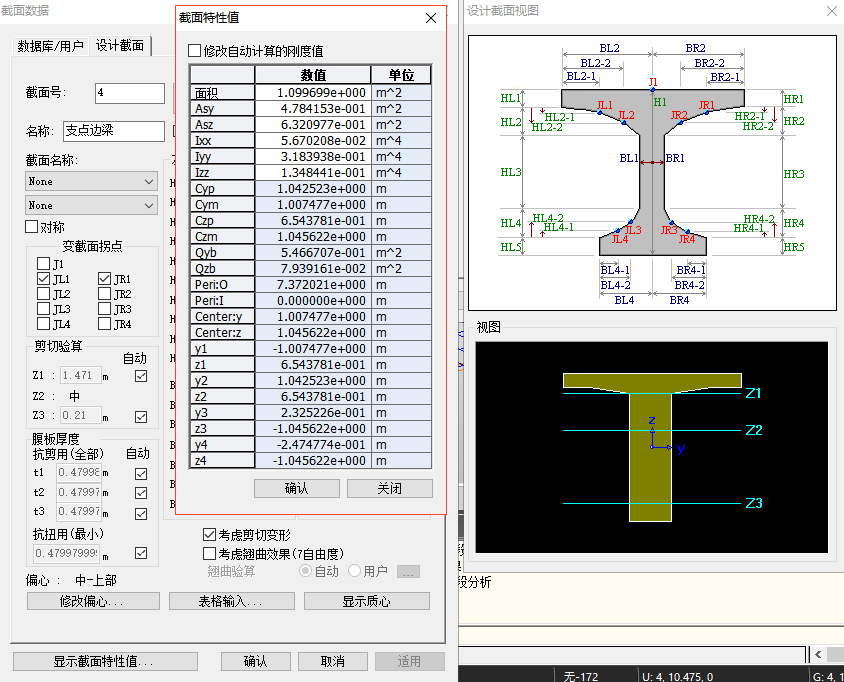Select the 面积 value cell in table
844x682 pixels.
point(313,93)
